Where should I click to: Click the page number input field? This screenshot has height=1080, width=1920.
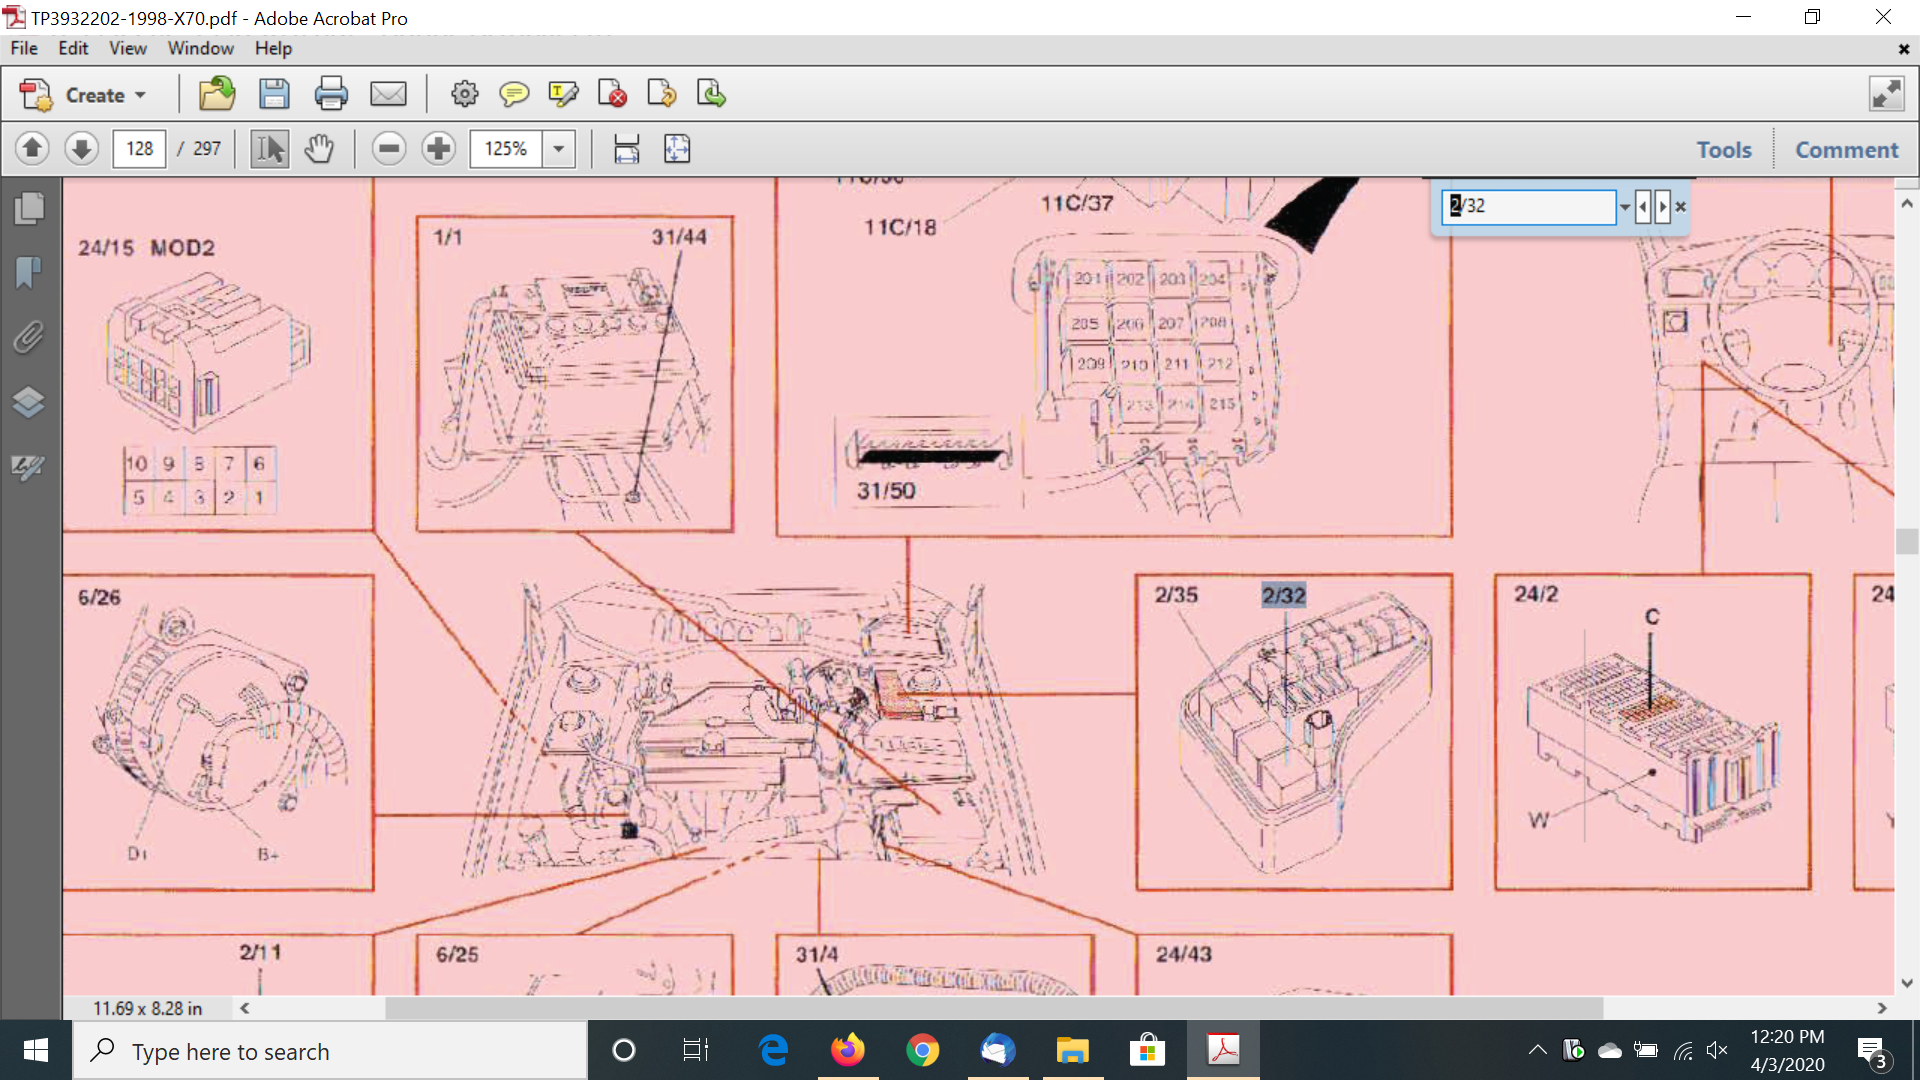(x=139, y=149)
